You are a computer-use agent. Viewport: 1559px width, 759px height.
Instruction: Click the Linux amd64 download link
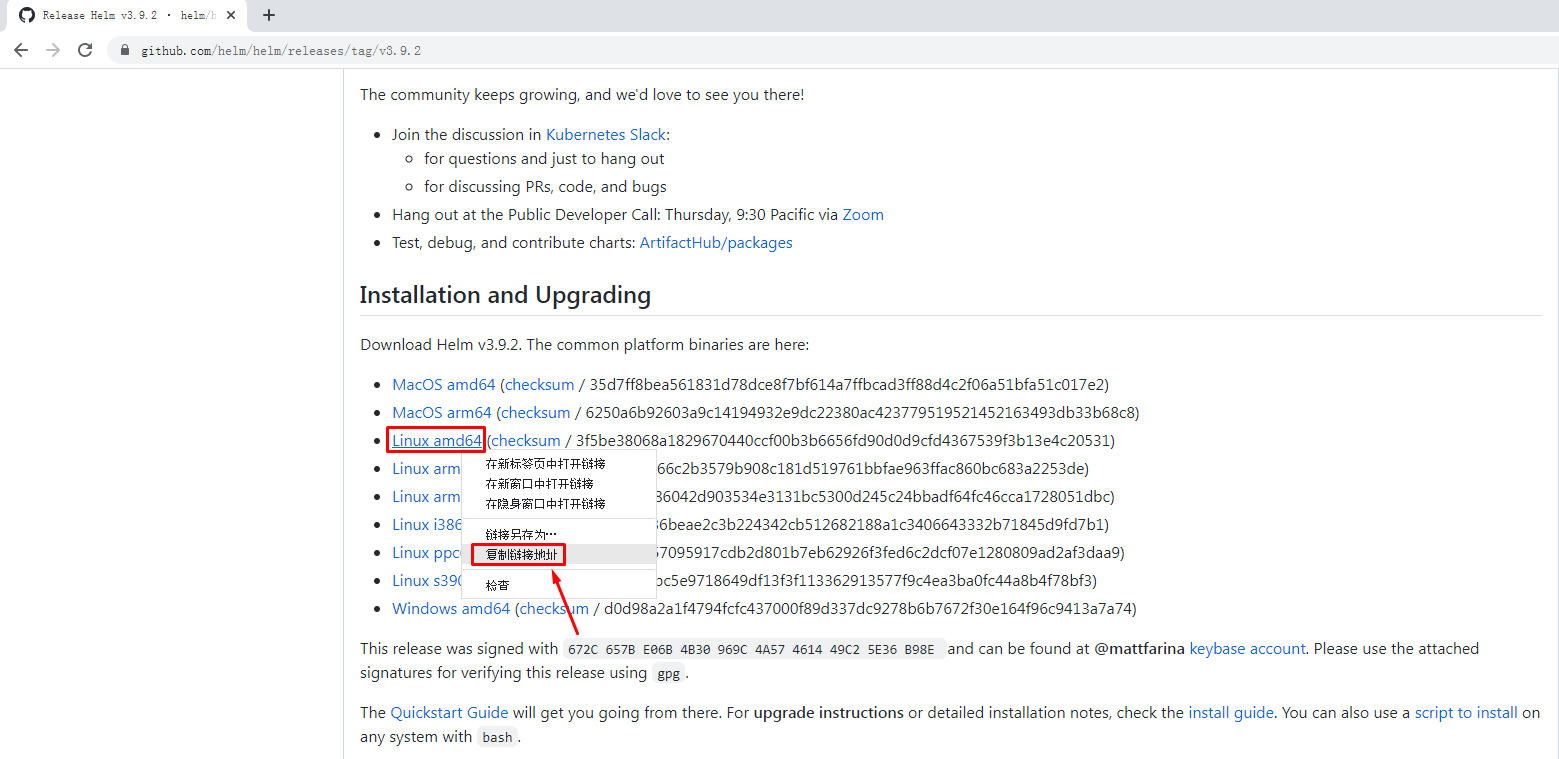click(x=437, y=440)
